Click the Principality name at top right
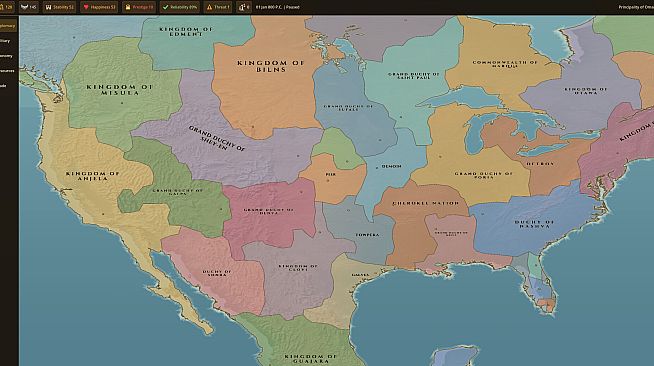This screenshot has height=366, width=654. point(636,7)
